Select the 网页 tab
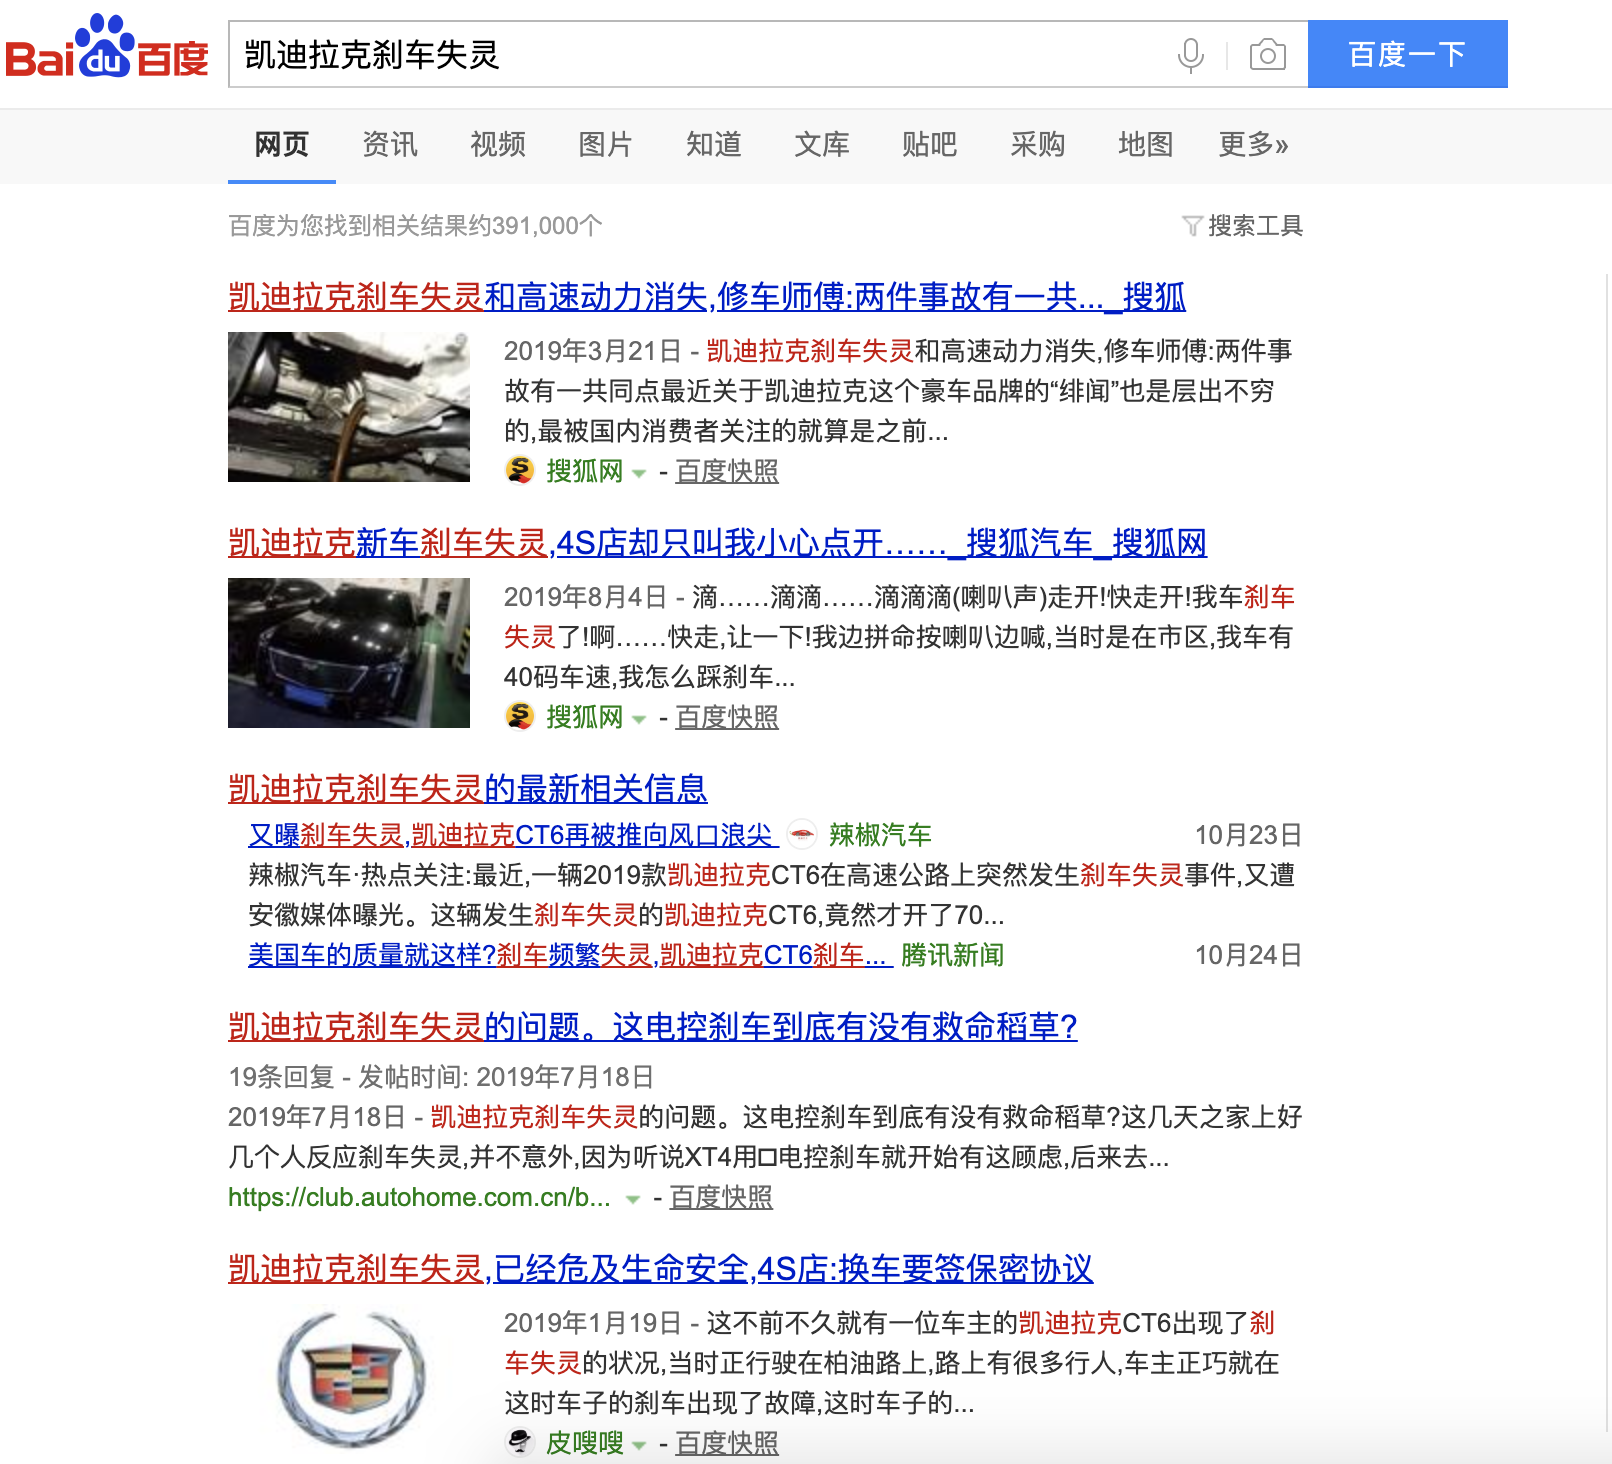The height and width of the screenshot is (1464, 1612). (x=282, y=145)
